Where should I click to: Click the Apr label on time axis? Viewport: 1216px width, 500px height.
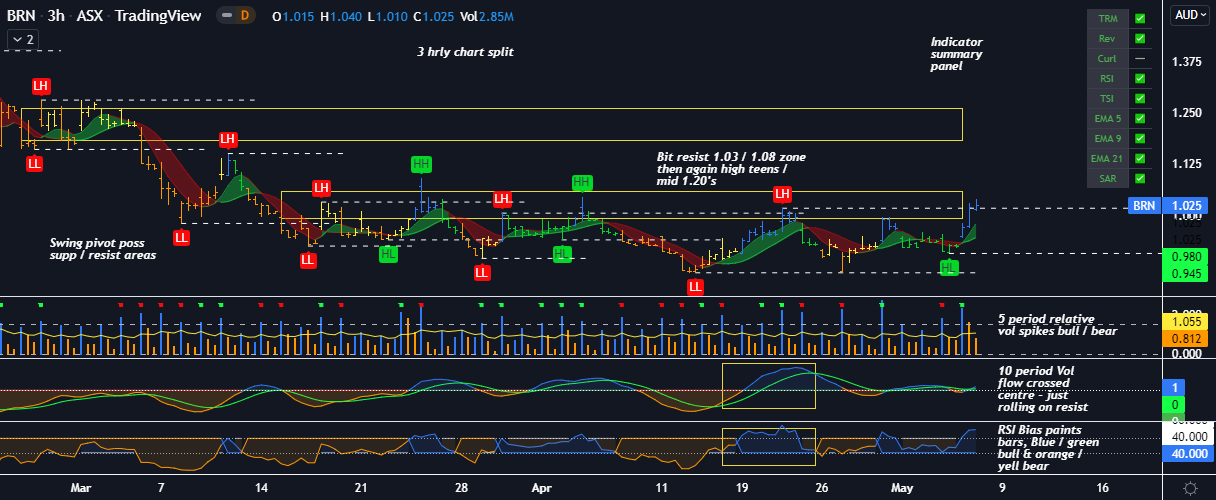(541, 488)
